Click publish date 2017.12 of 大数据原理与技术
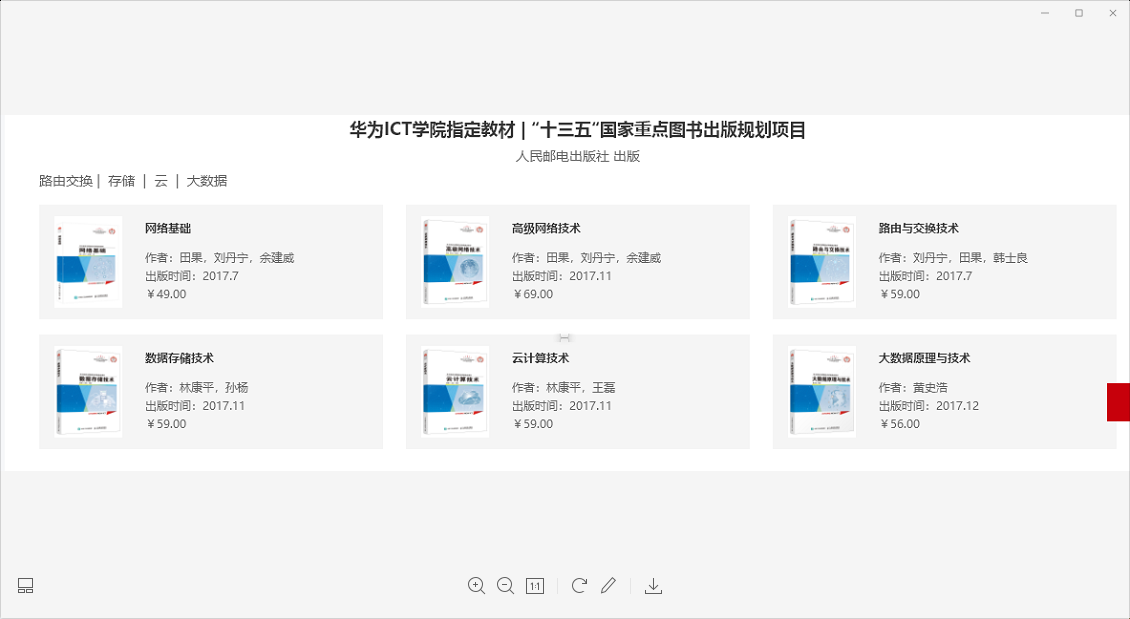Viewport: 1130px width, 619px height. pyautogui.click(x=929, y=406)
